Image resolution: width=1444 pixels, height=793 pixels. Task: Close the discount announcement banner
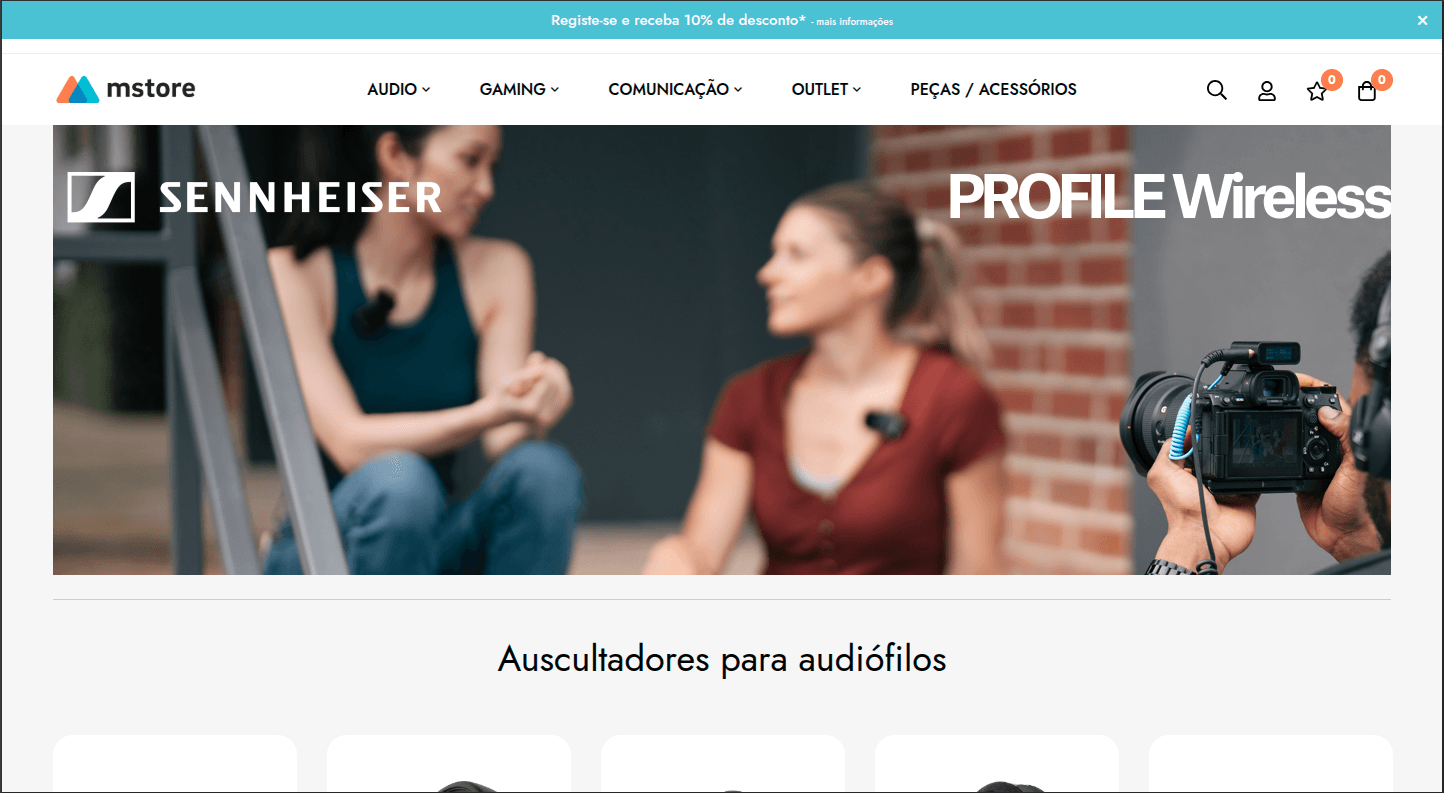(1422, 20)
